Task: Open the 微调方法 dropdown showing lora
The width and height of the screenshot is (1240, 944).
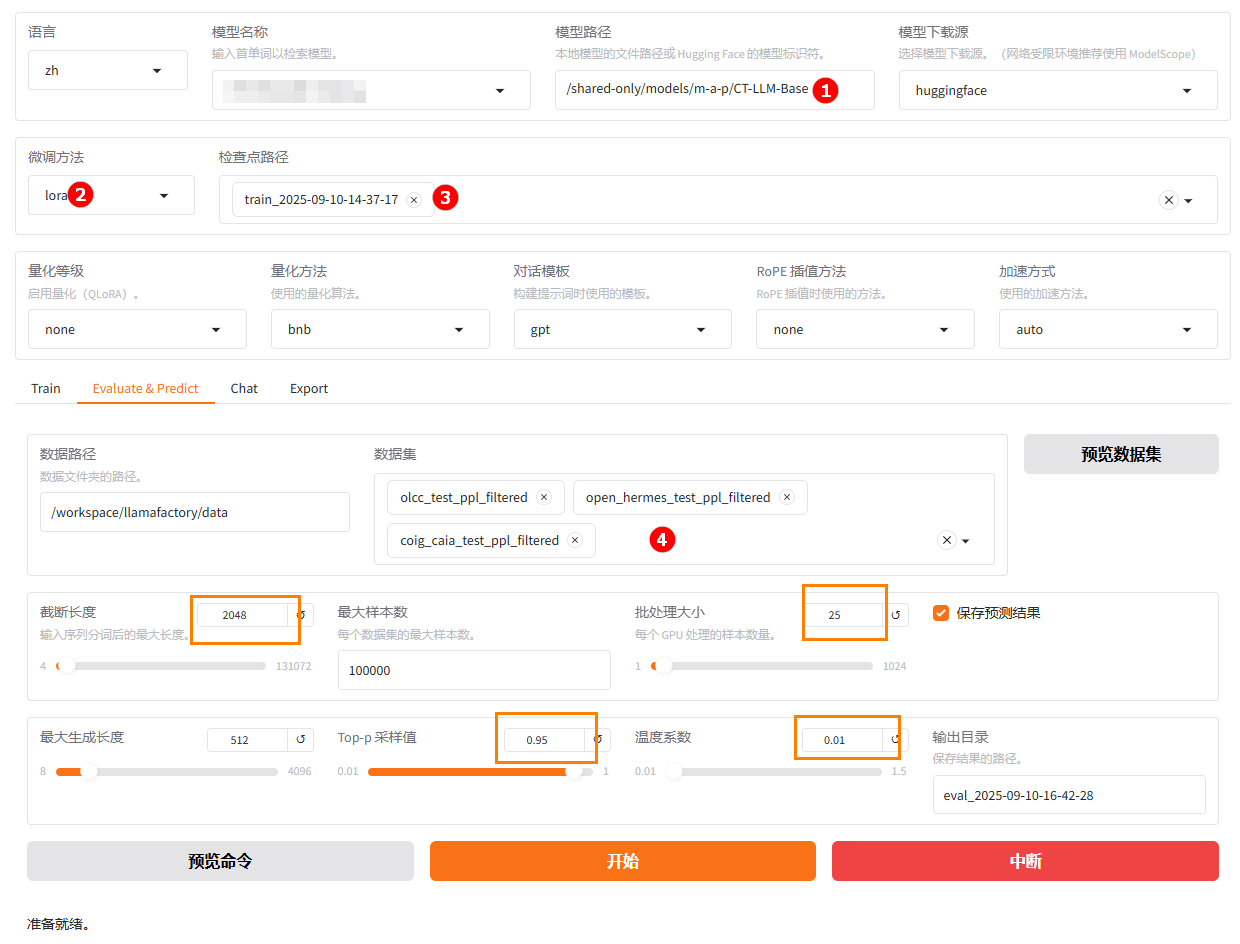Action: 111,196
